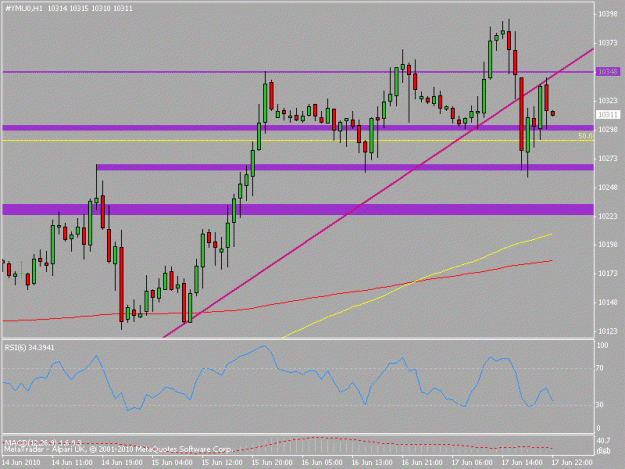Click the 15 Jun 04:00 time label

click(172, 463)
